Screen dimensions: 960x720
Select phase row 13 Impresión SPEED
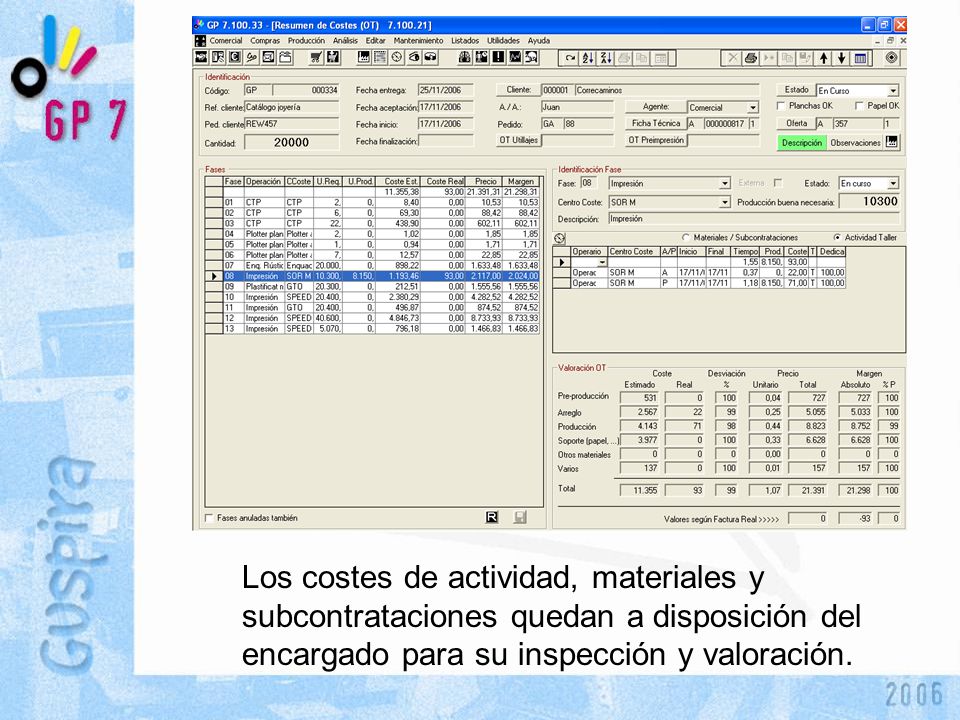[x=372, y=329]
